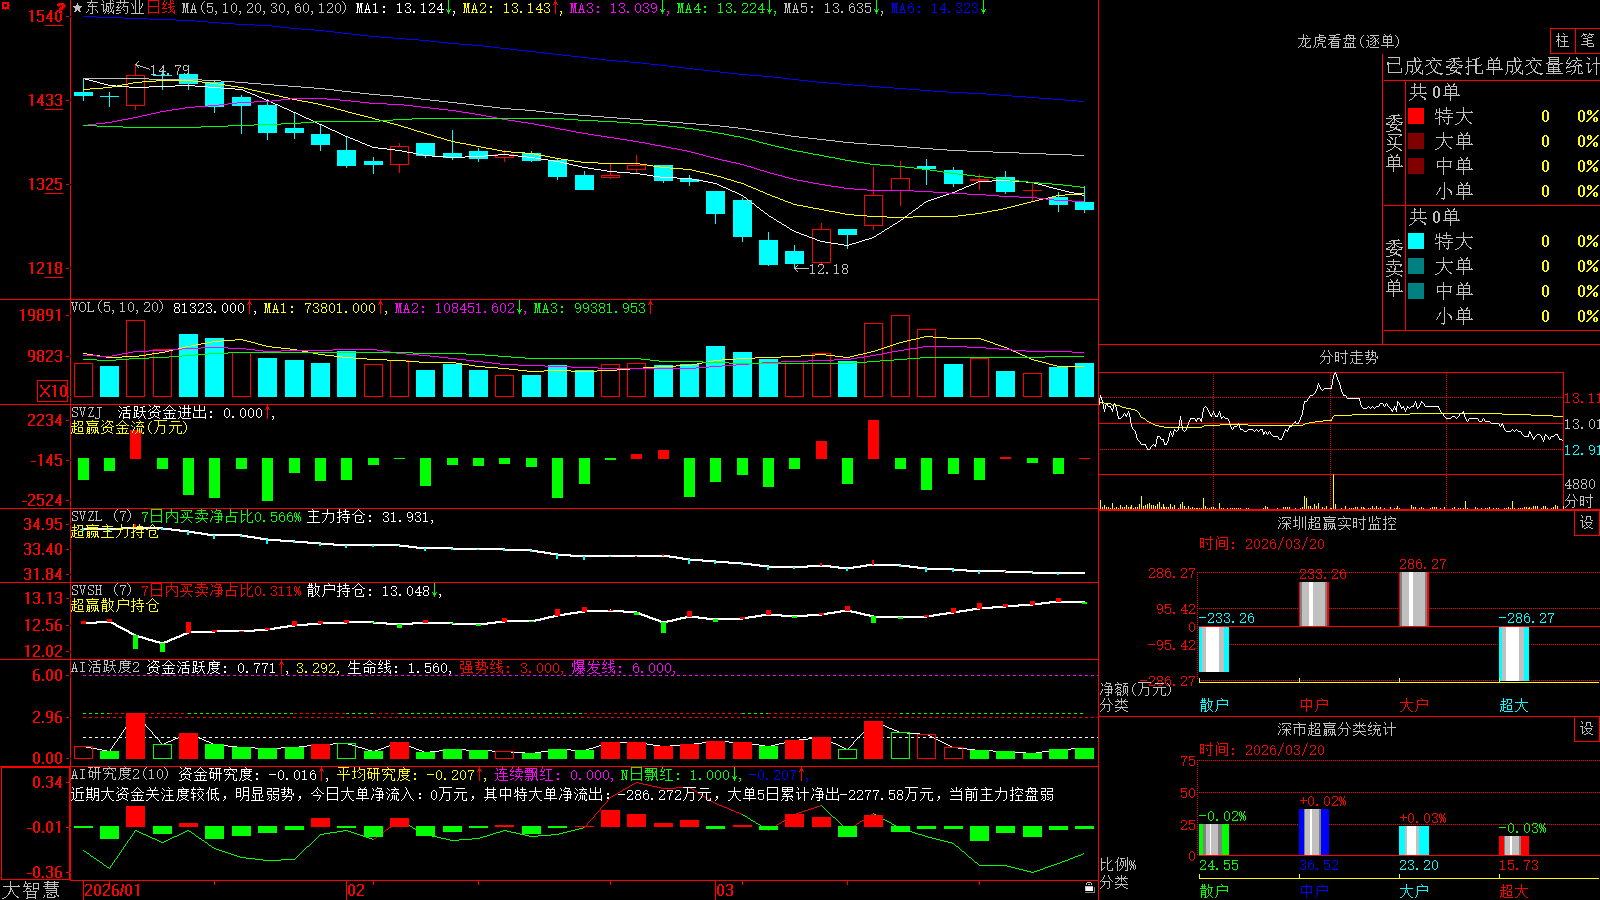
Task: Click the red question mark icon near 1540
Action: tap(61, 8)
